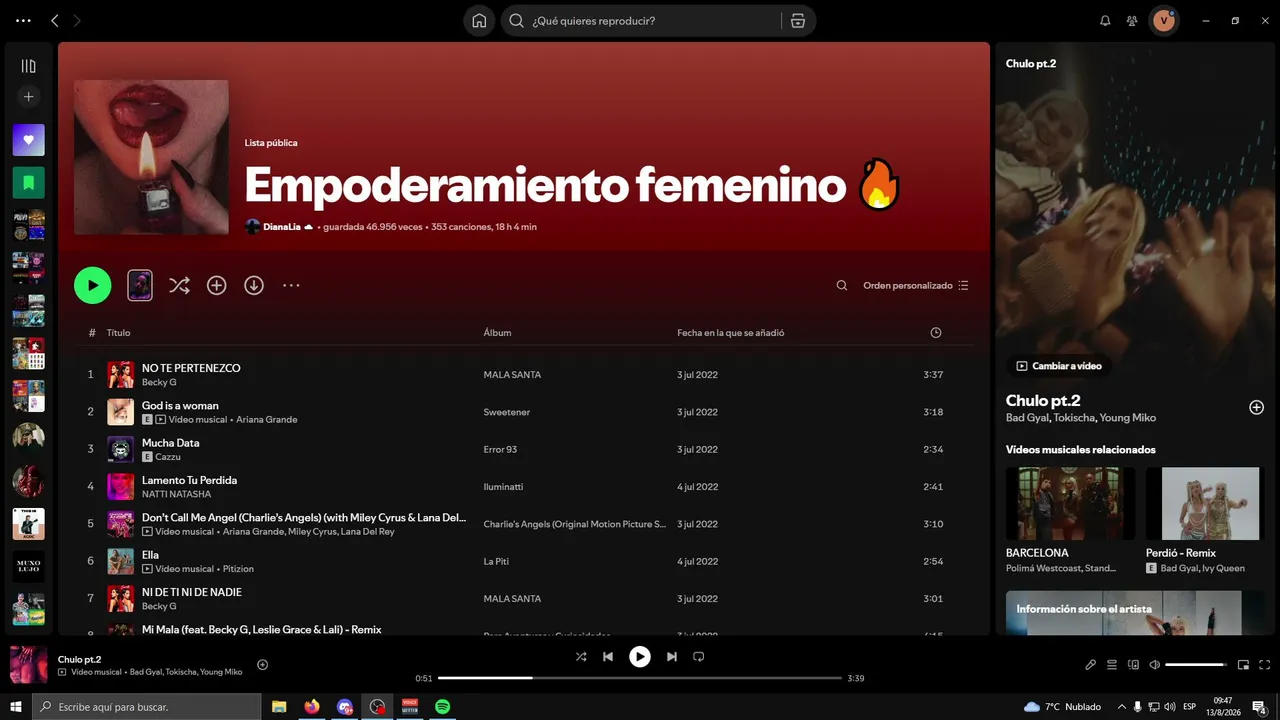Open the queue icon in the player bar
The image size is (1280, 720).
(1112, 665)
